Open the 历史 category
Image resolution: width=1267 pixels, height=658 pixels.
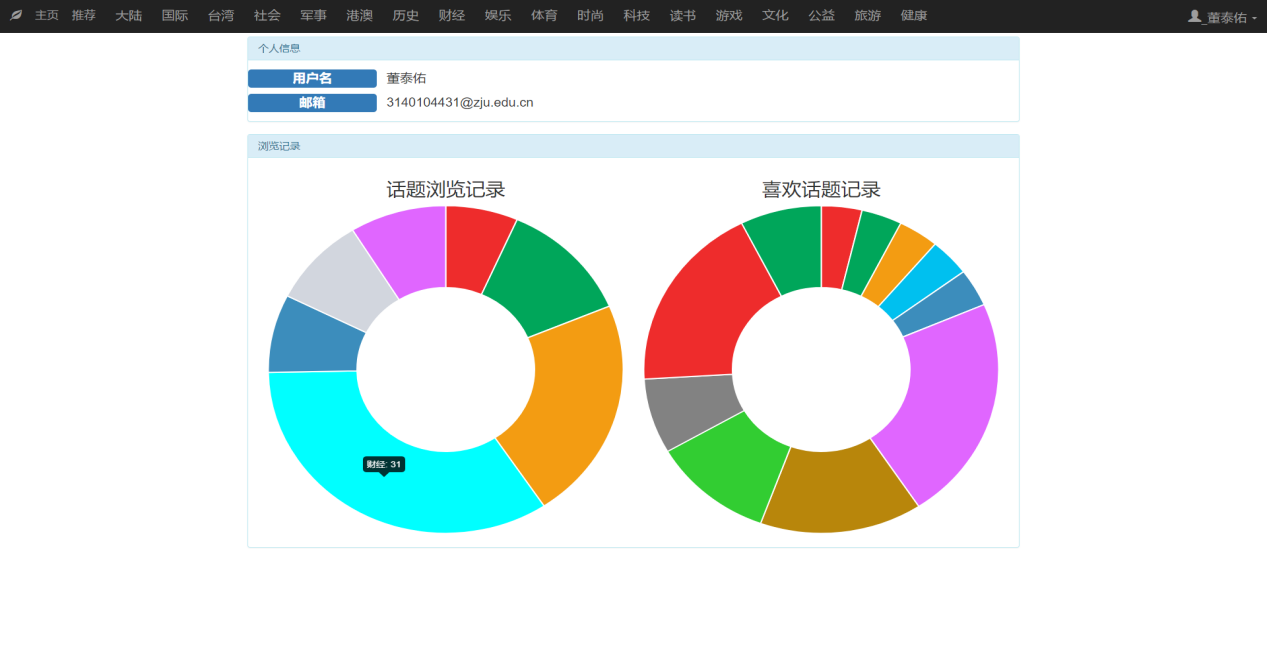406,16
